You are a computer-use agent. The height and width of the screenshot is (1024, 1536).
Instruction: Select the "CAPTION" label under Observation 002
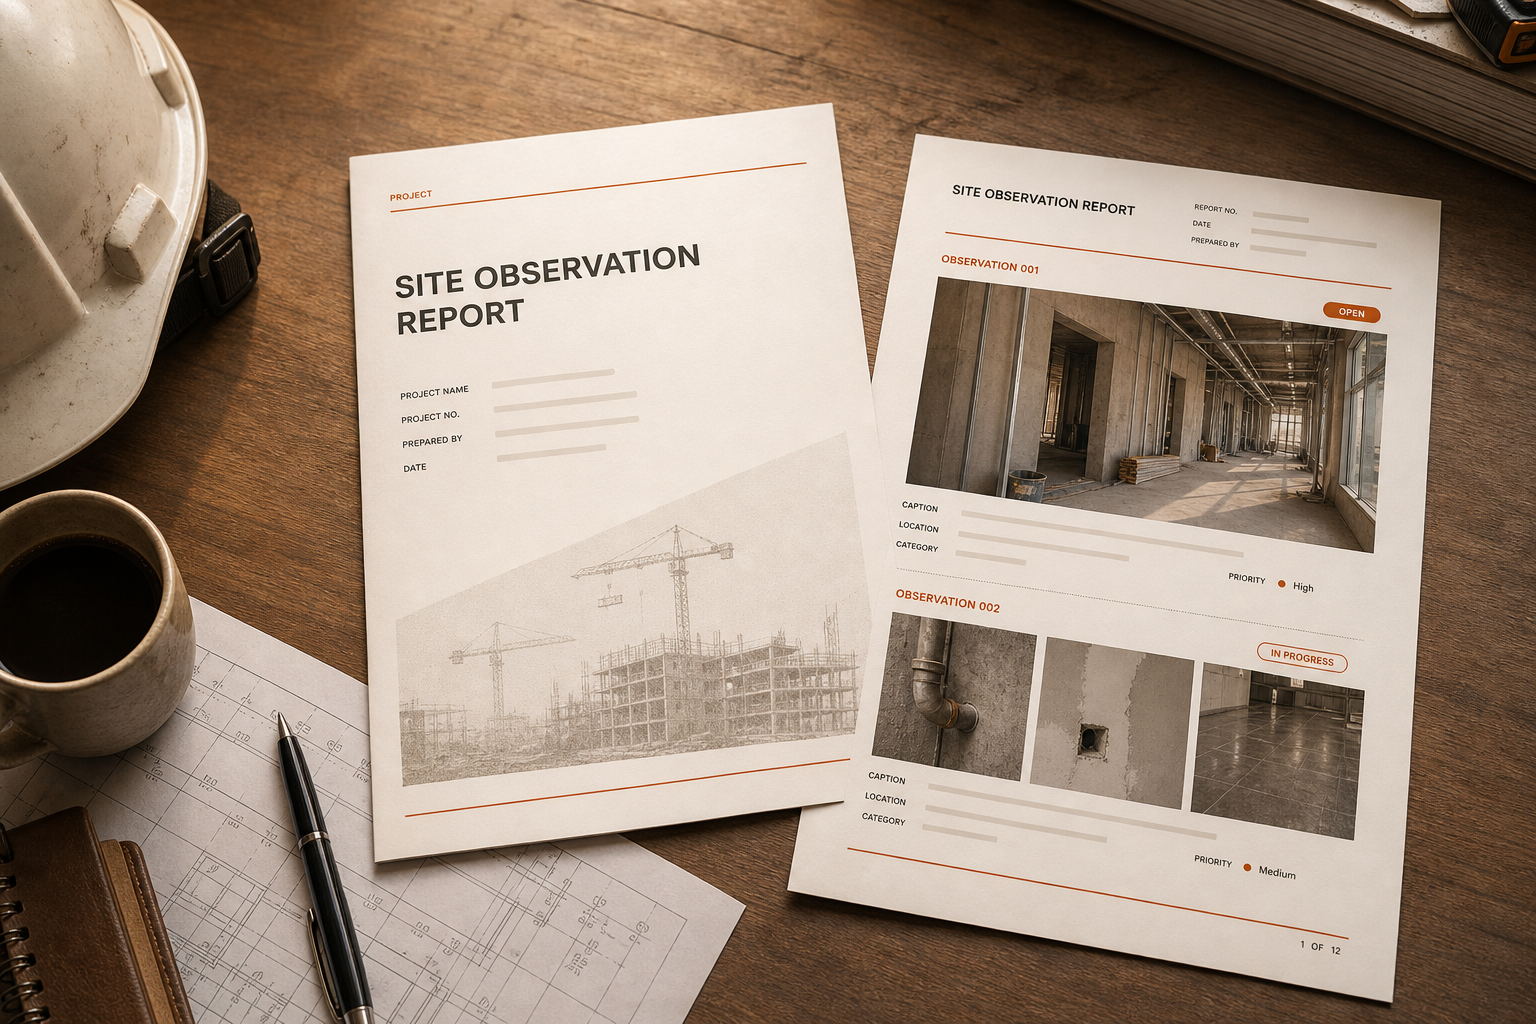pyautogui.click(x=886, y=778)
